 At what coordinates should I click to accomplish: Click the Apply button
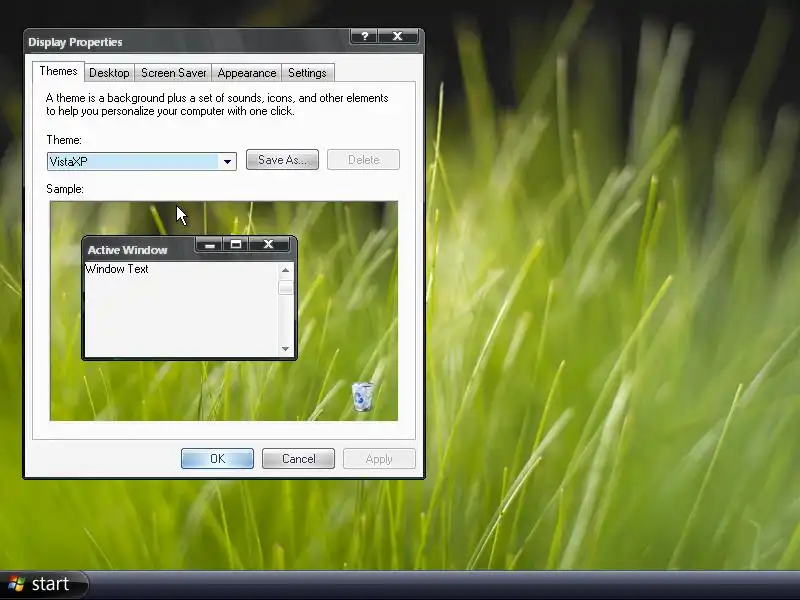(x=379, y=459)
